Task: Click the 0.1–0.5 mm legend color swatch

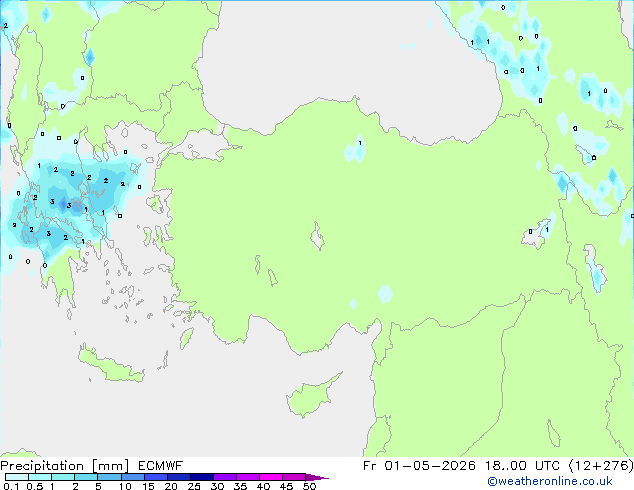Action: 17,477
